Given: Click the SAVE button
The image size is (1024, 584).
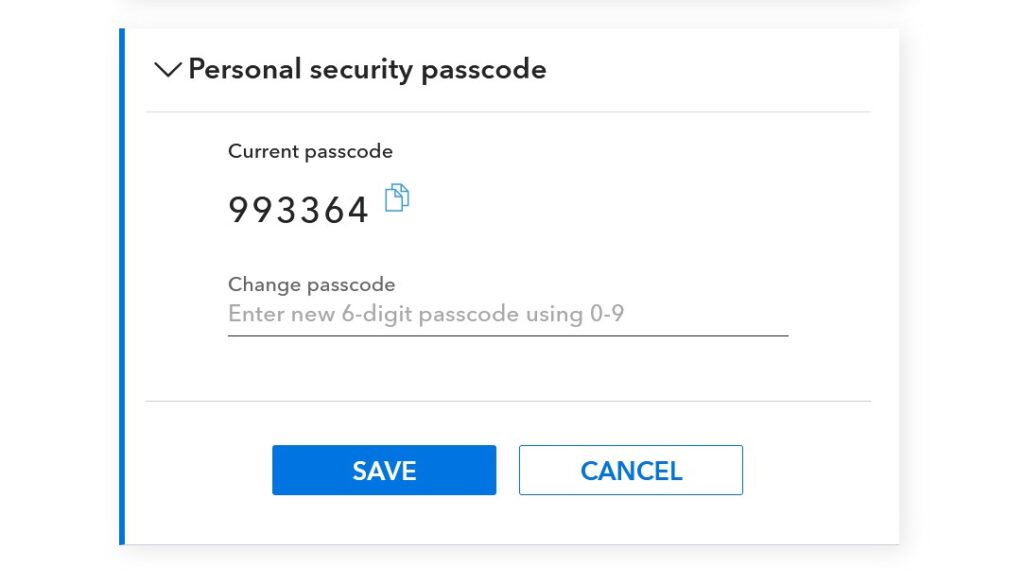Looking at the screenshot, I should click(x=384, y=470).
